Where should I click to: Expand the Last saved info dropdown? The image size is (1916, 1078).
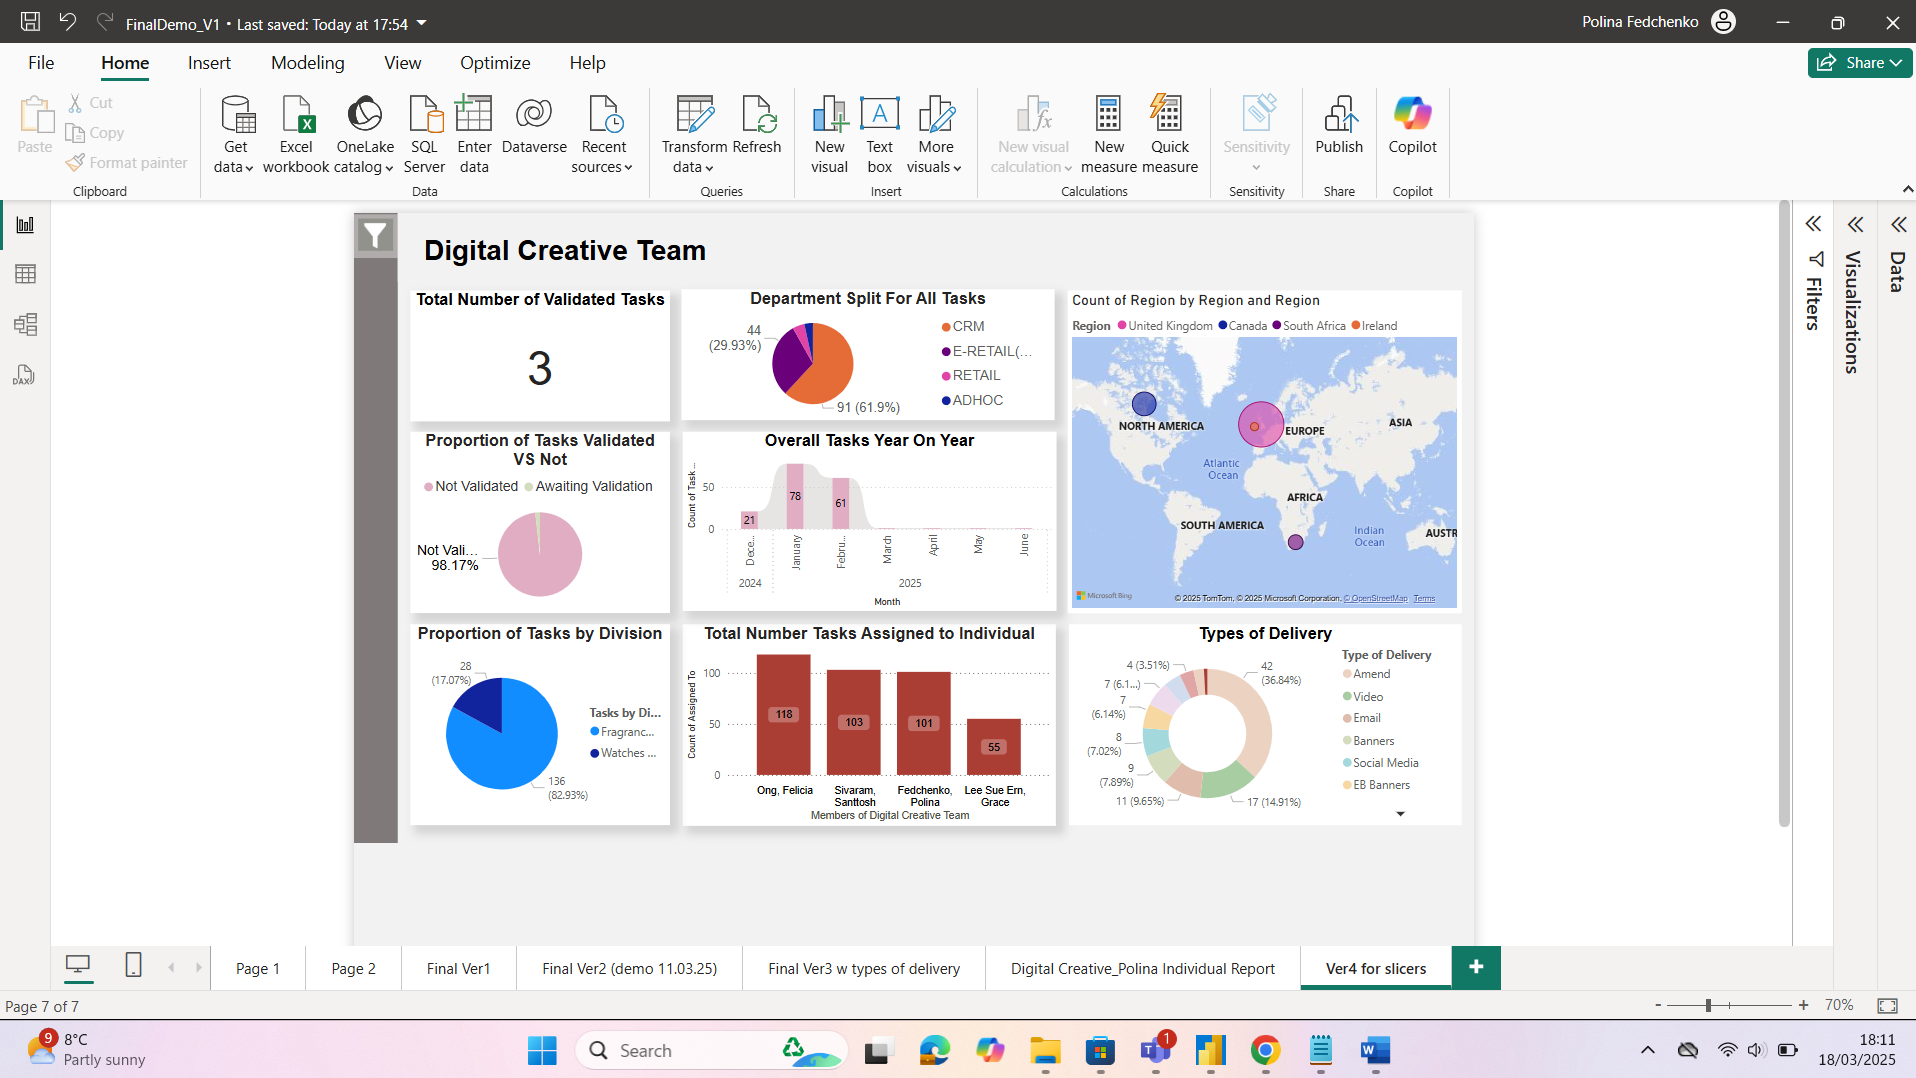419,22
